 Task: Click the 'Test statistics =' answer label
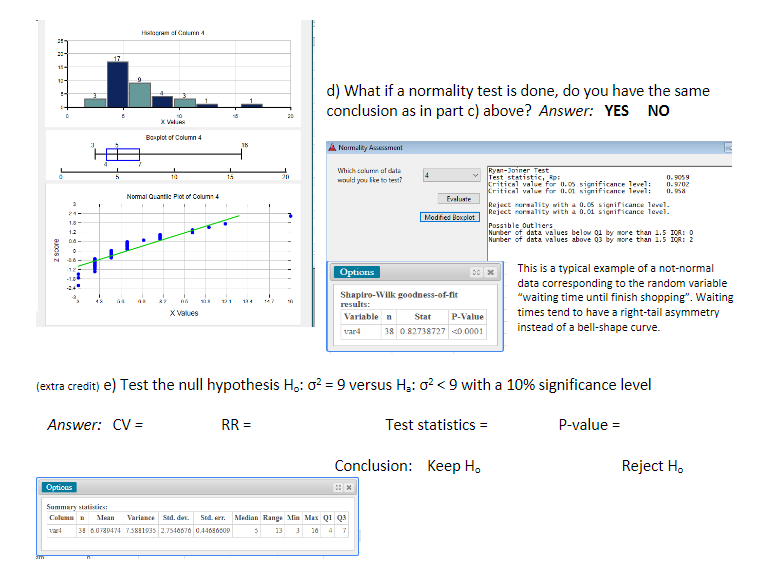pos(436,425)
